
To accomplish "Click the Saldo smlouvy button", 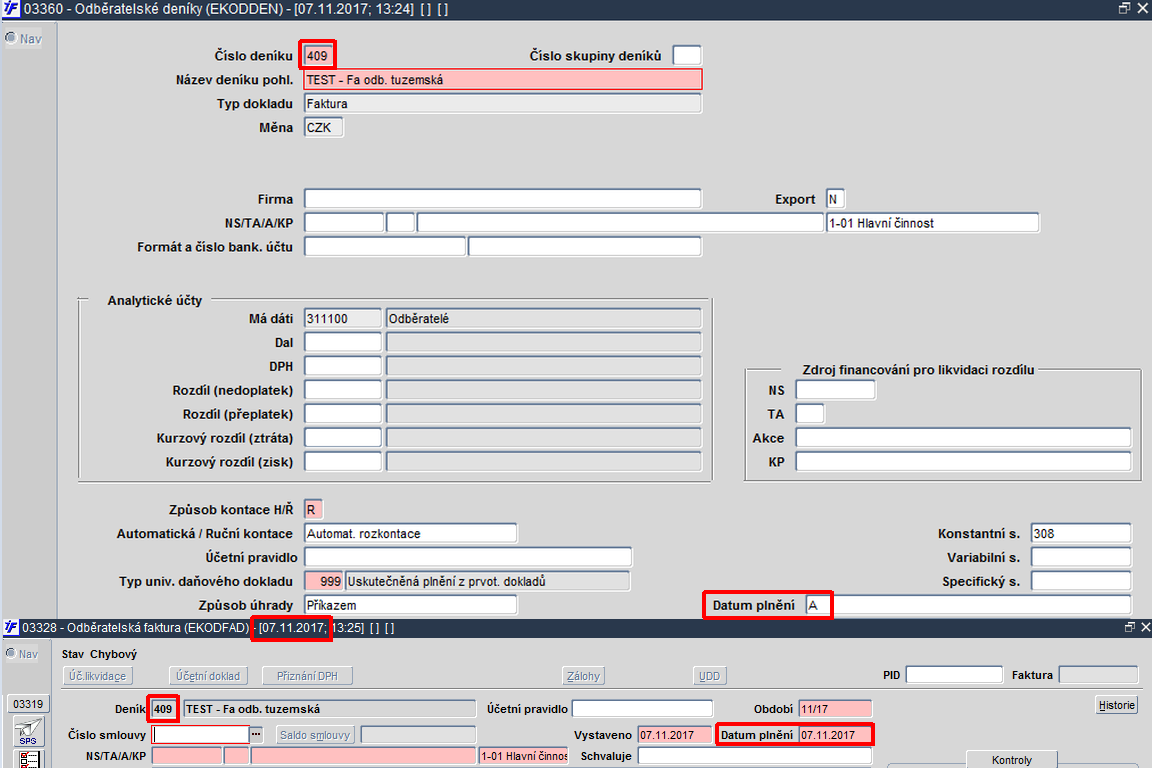I will (315, 735).
